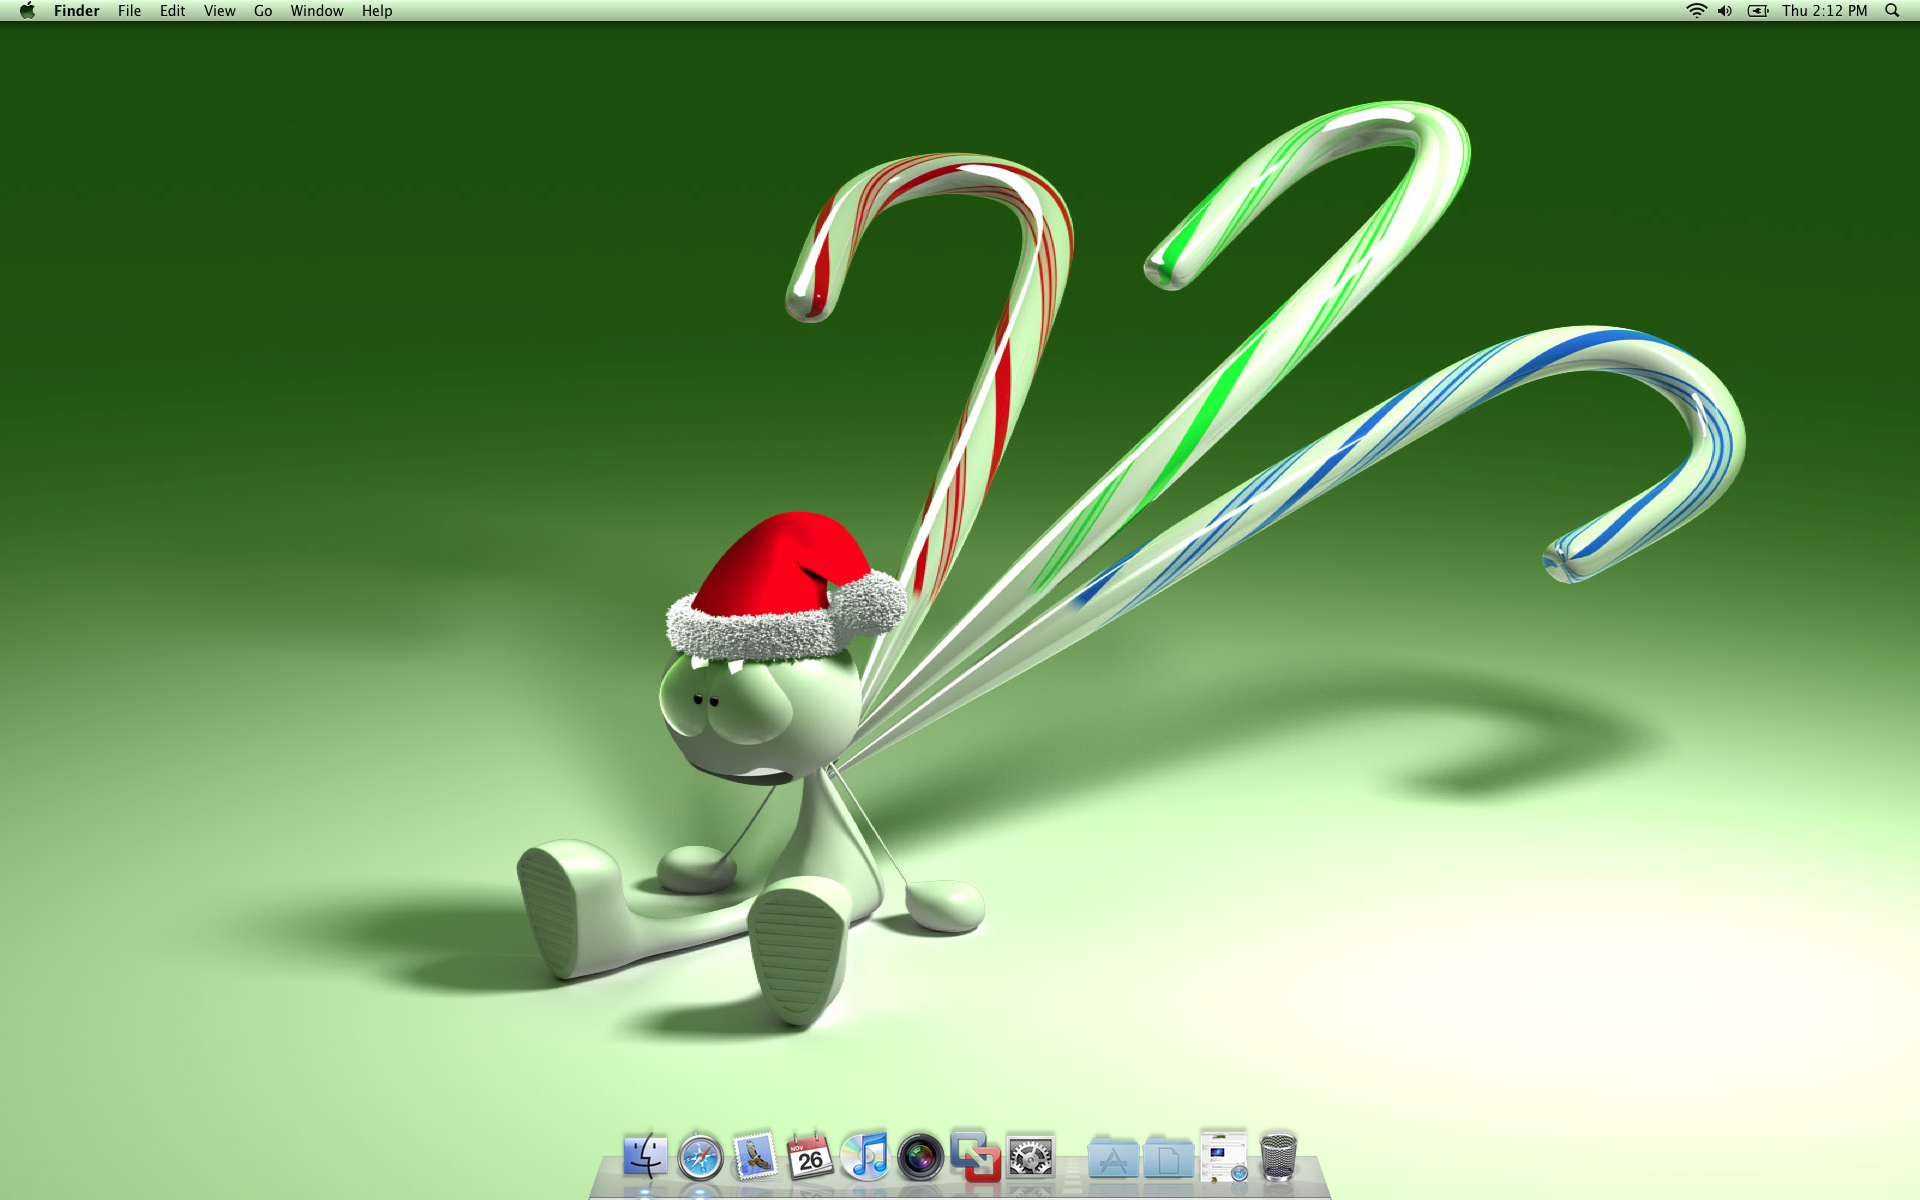Open the Apple menu
The image size is (1920, 1200).
point(27,11)
